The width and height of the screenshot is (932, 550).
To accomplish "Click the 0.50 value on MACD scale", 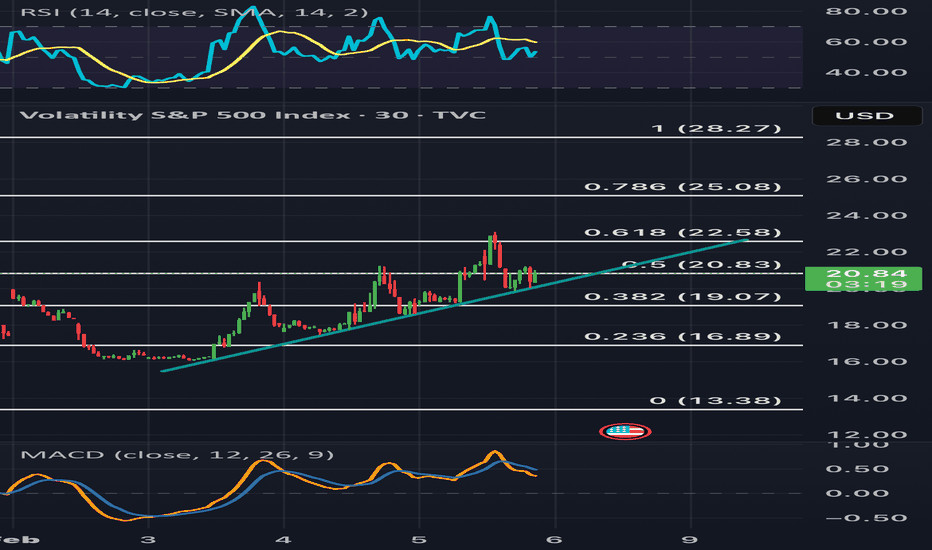I will click(864, 469).
